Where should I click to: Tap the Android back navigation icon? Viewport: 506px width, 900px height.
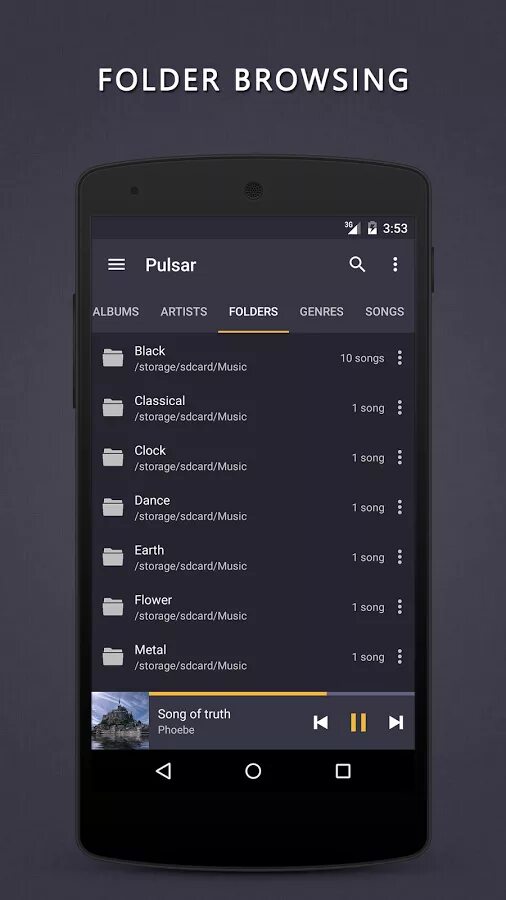tap(164, 771)
